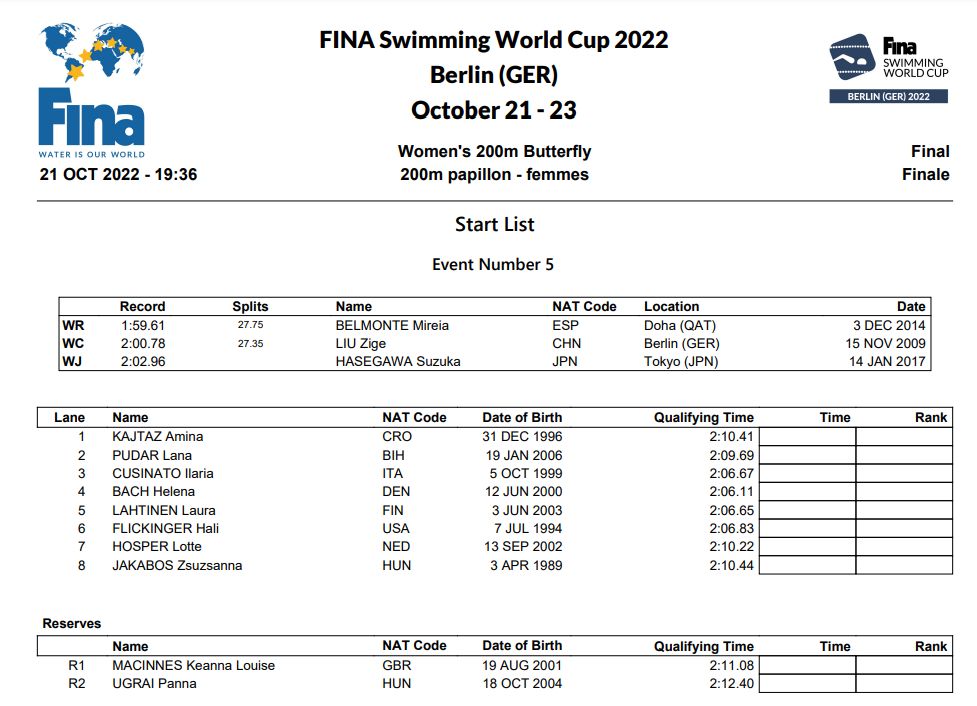Click the Start List heading
Viewport: 977px width, 706px height.
coord(494,225)
